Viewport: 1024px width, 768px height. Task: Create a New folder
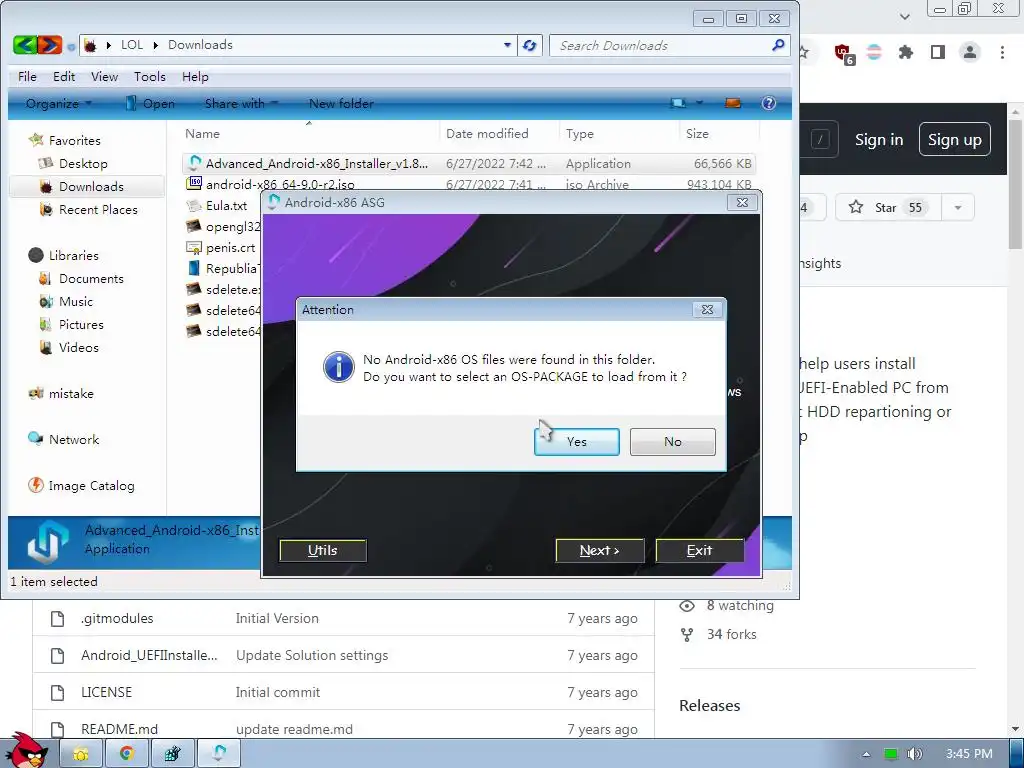point(341,103)
